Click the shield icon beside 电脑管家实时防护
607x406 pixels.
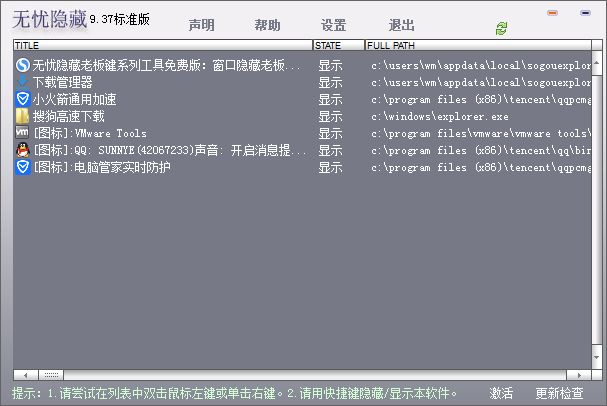pos(22,167)
